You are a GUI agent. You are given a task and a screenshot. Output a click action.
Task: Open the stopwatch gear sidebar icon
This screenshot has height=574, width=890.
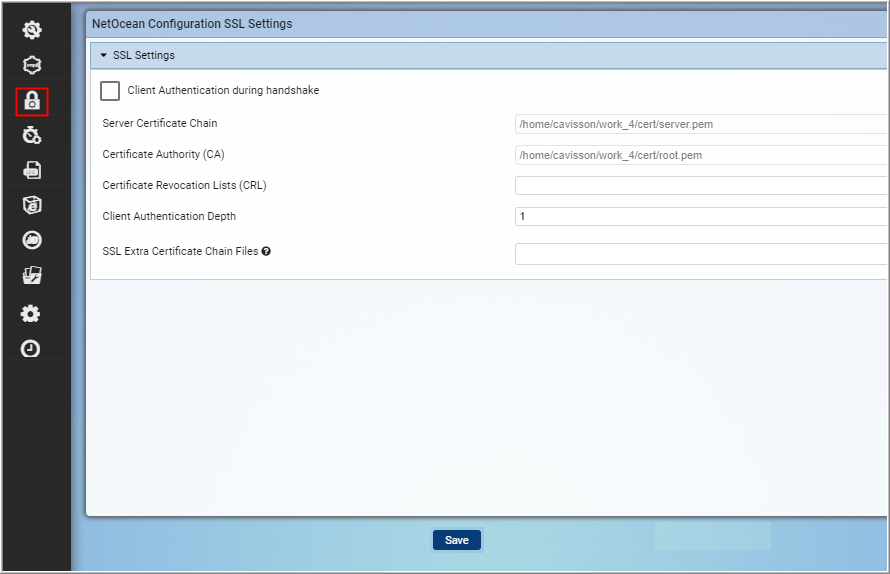point(32,135)
